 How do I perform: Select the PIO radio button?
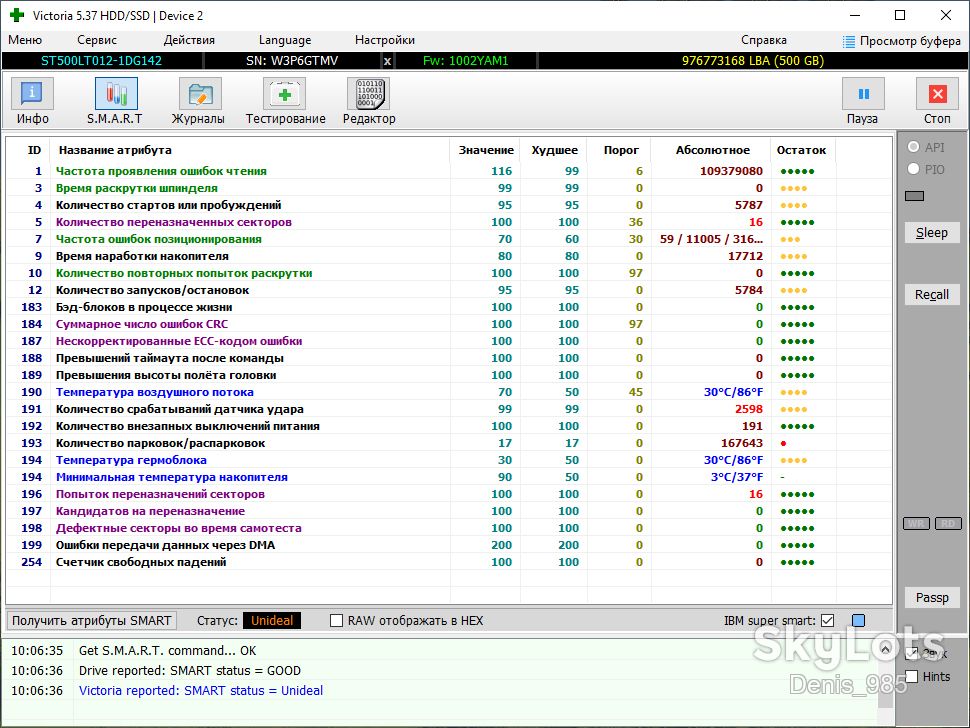click(x=913, y=169)
